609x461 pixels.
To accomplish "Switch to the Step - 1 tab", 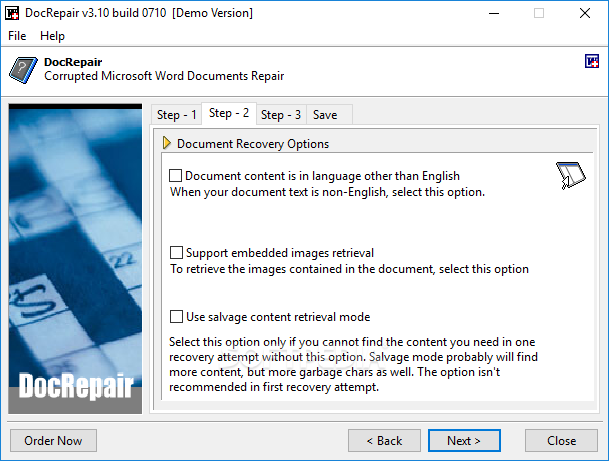I will [x=176, y=115].
